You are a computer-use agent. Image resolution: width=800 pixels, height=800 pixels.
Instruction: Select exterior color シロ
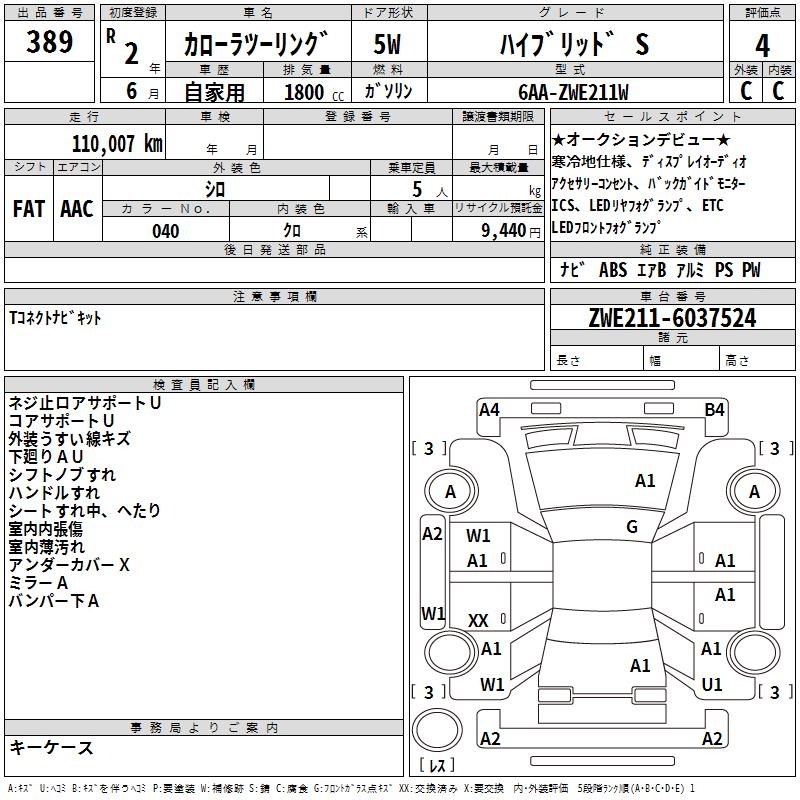click(x=215, y=189)
